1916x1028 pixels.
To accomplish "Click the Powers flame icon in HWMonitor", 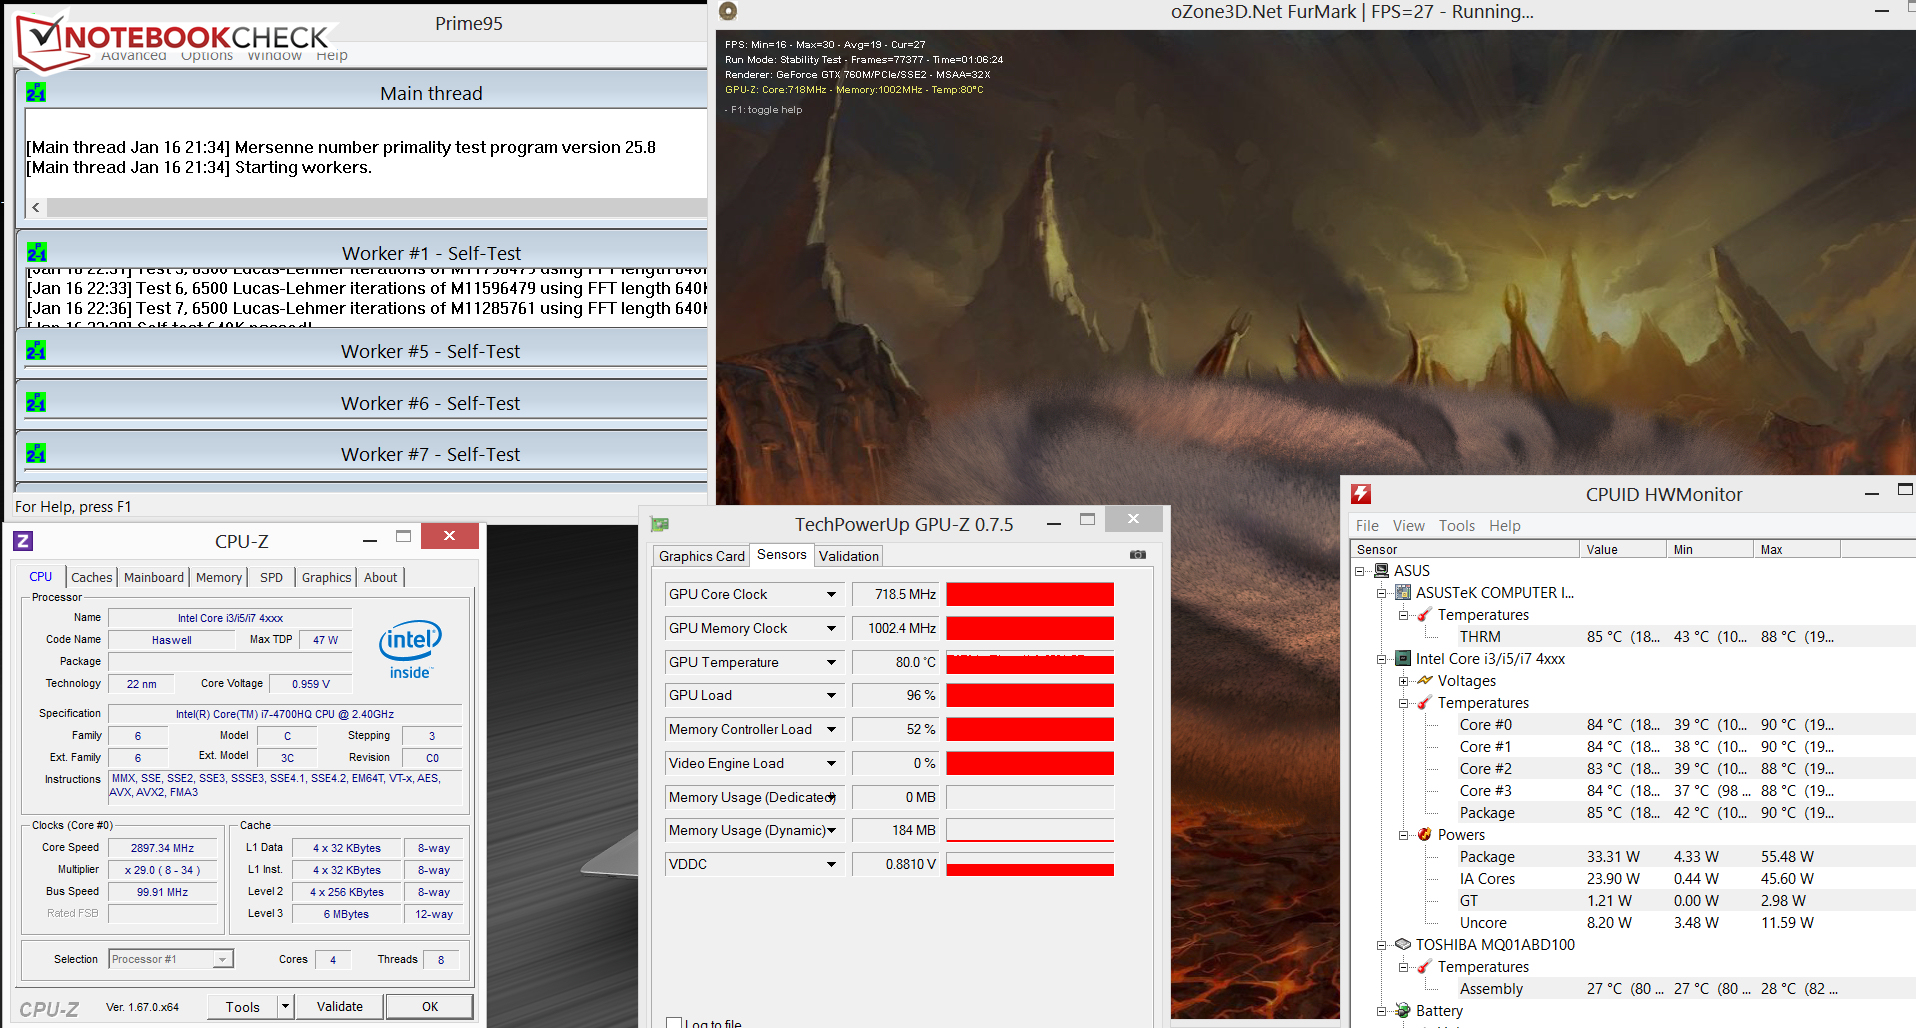I will click(x=1425, y=834).
